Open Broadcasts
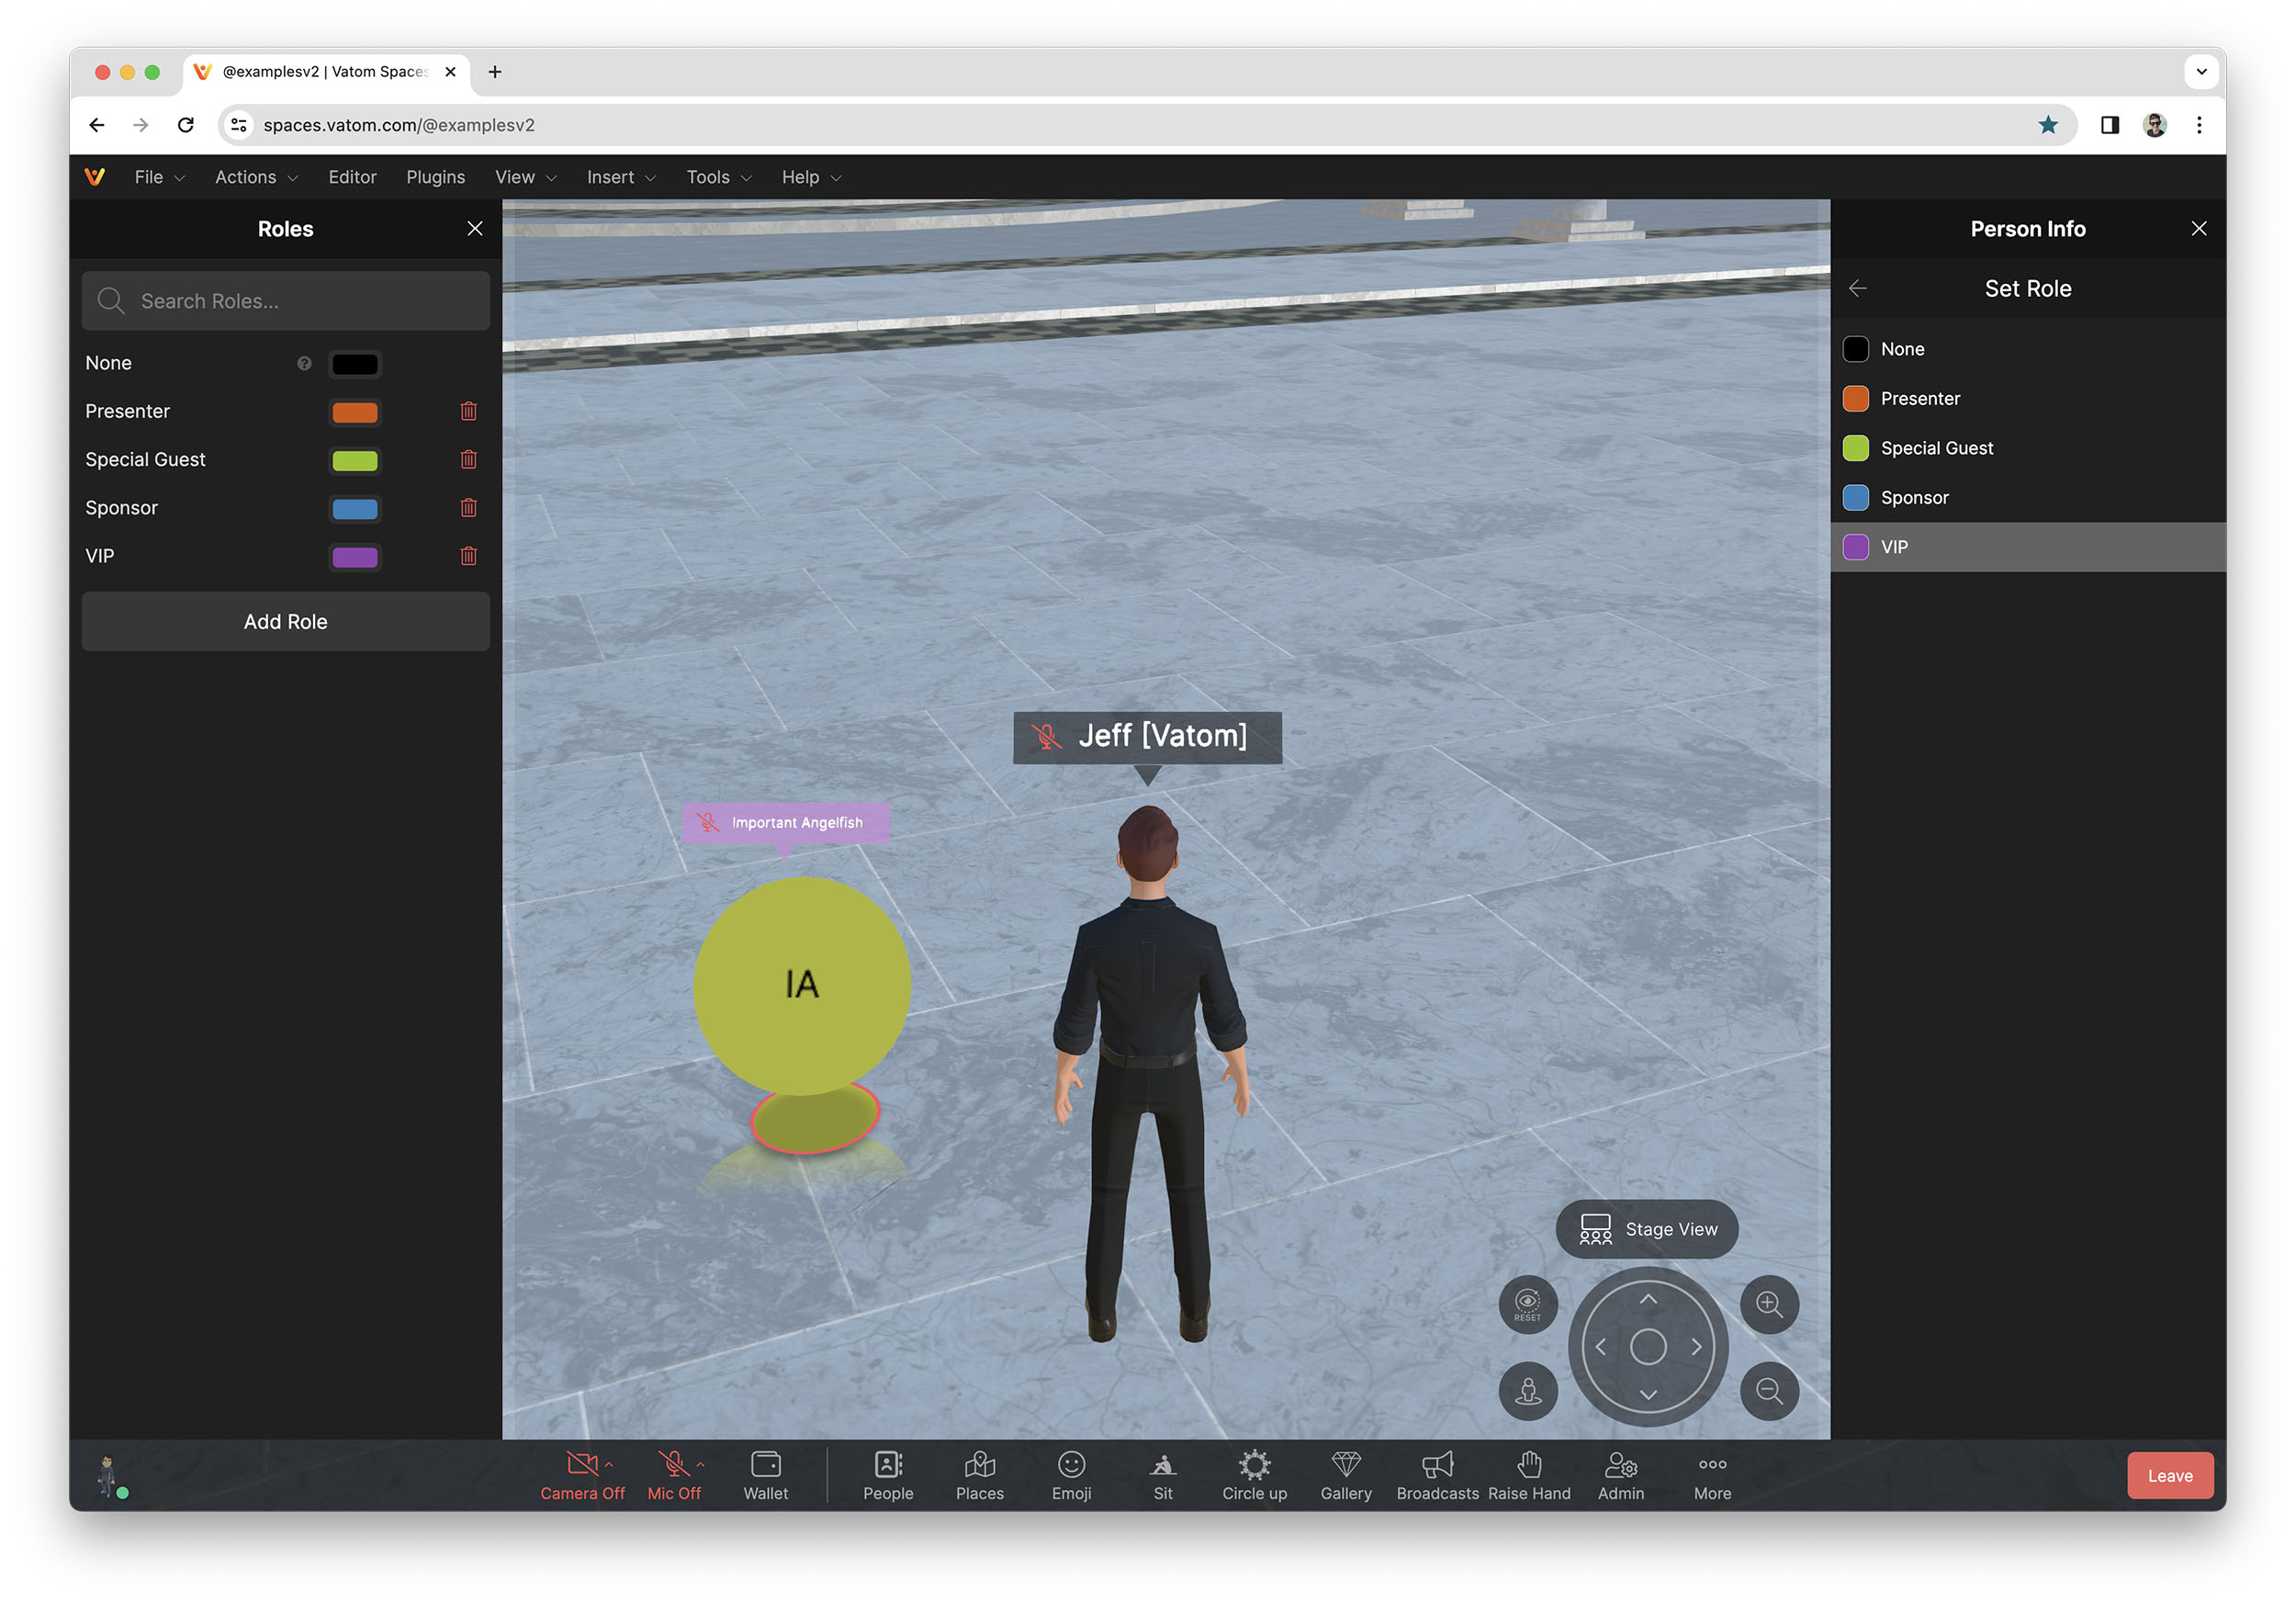The height and width of the screenshot is (1603, 2296). pos(1437,1475)
